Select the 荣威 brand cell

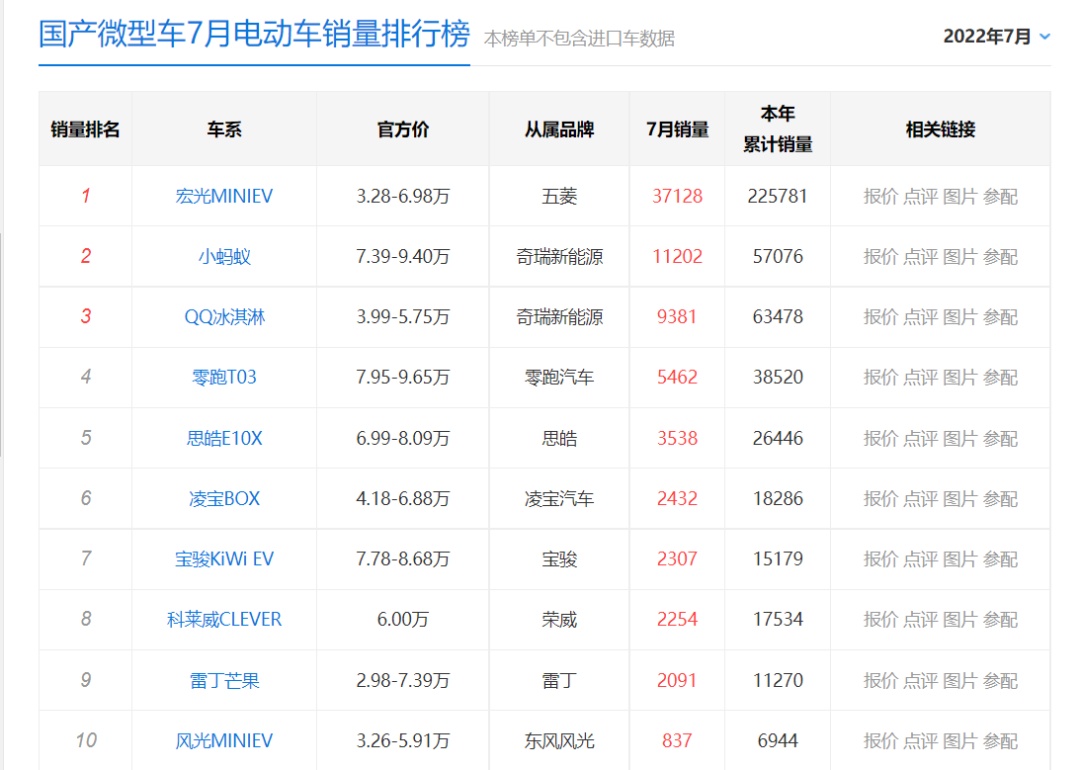click(559, 619)
